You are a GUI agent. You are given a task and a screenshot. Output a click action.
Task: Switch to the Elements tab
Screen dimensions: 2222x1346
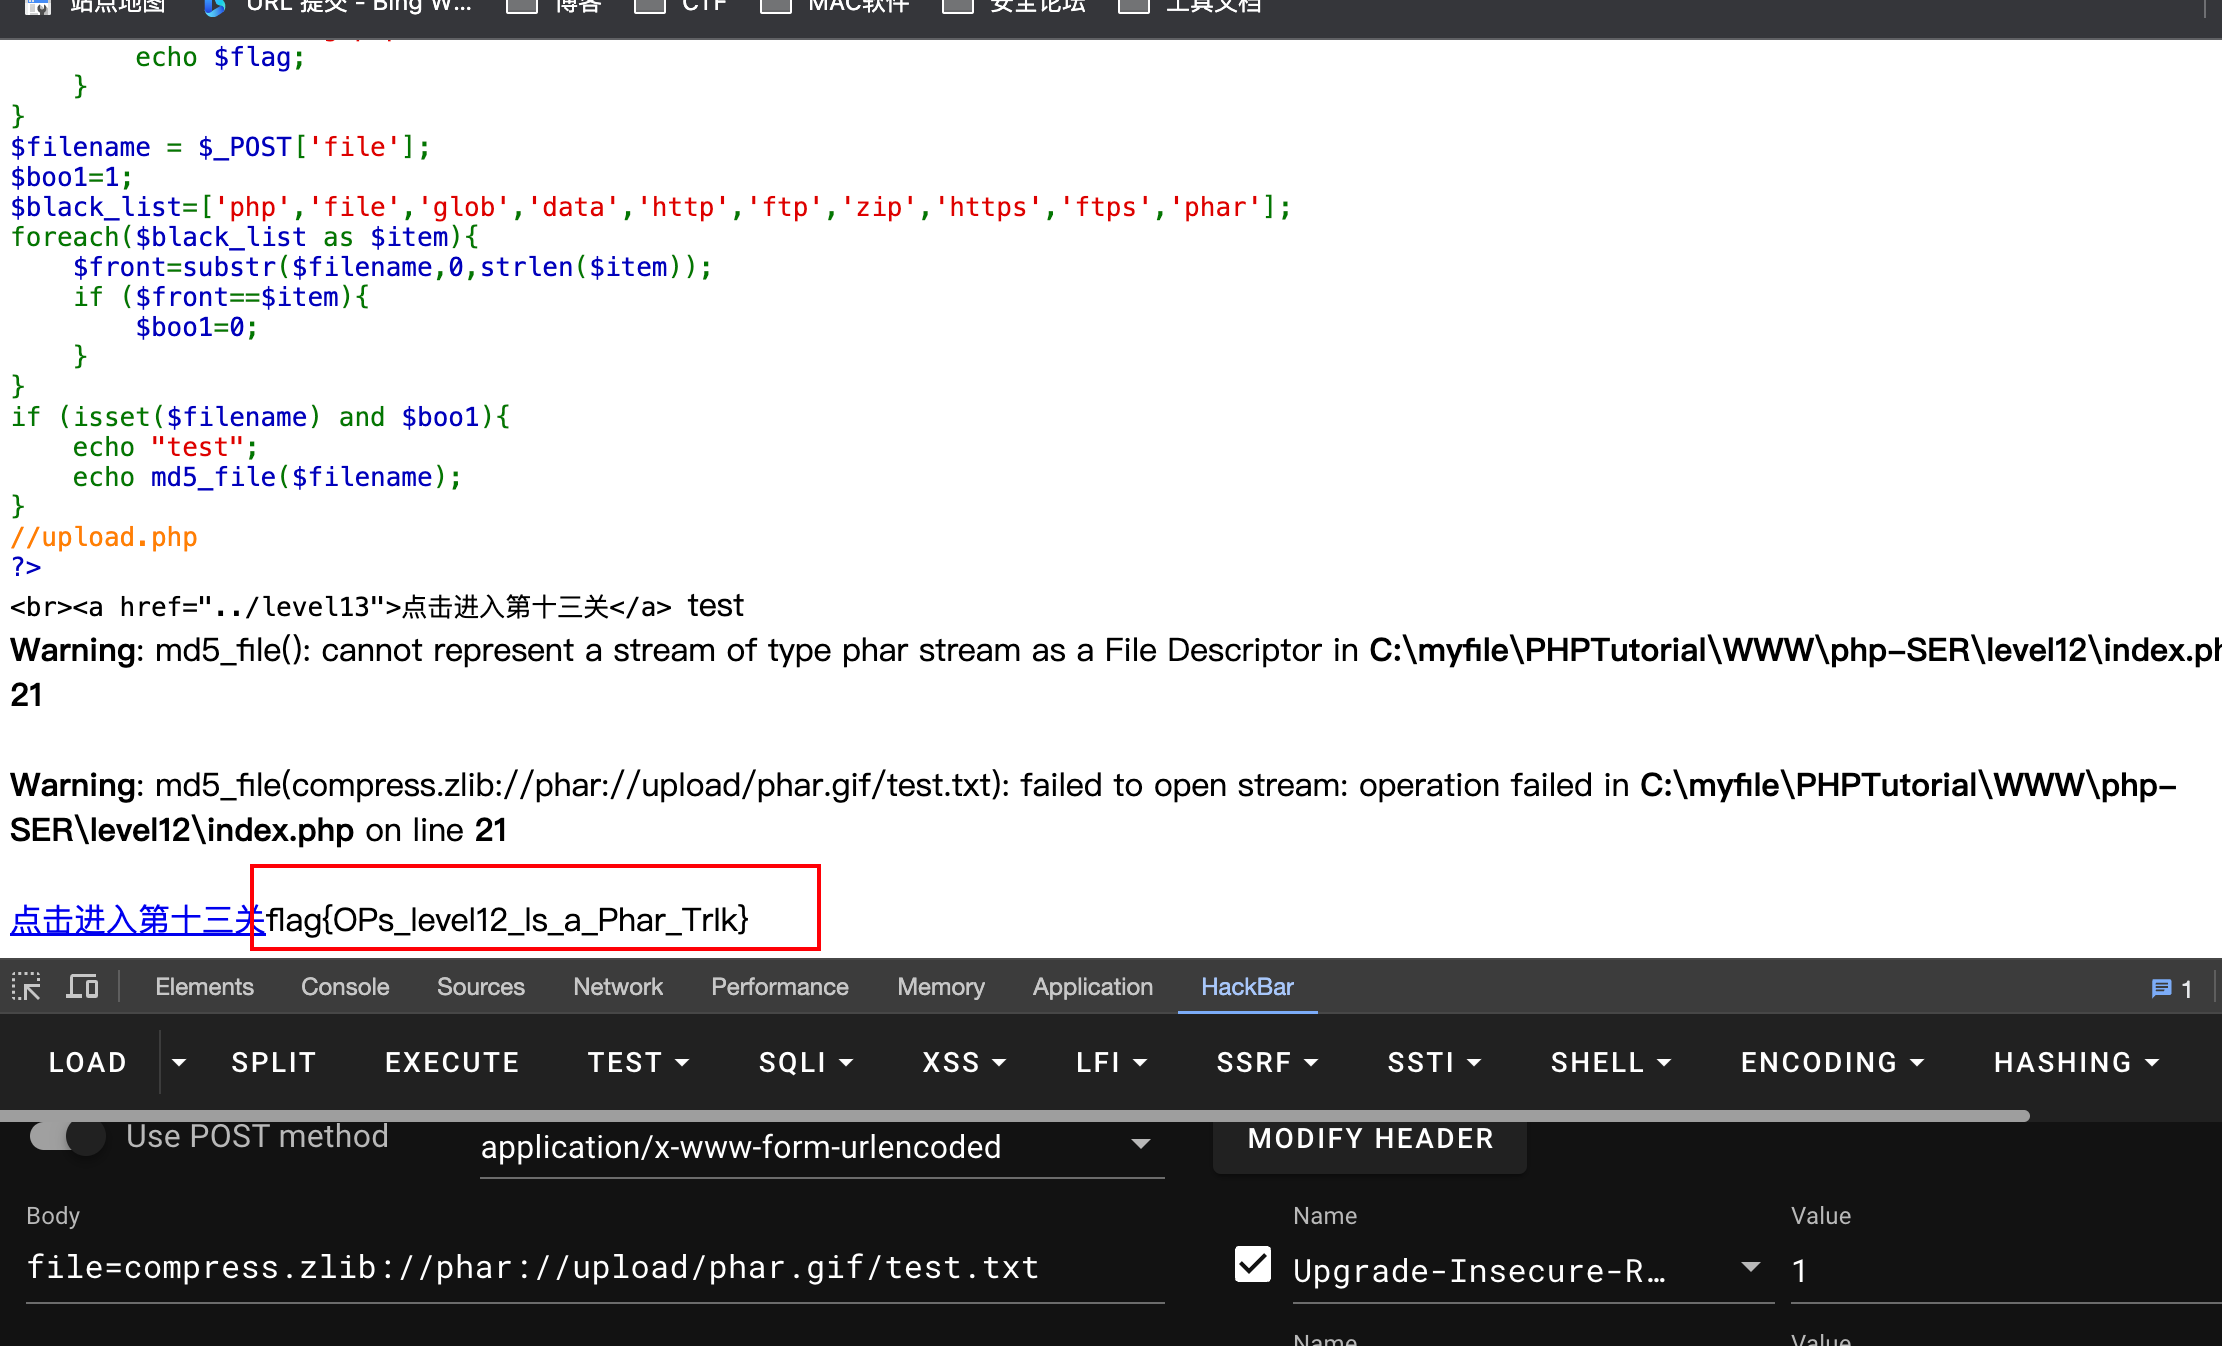[x=204, y=987]
